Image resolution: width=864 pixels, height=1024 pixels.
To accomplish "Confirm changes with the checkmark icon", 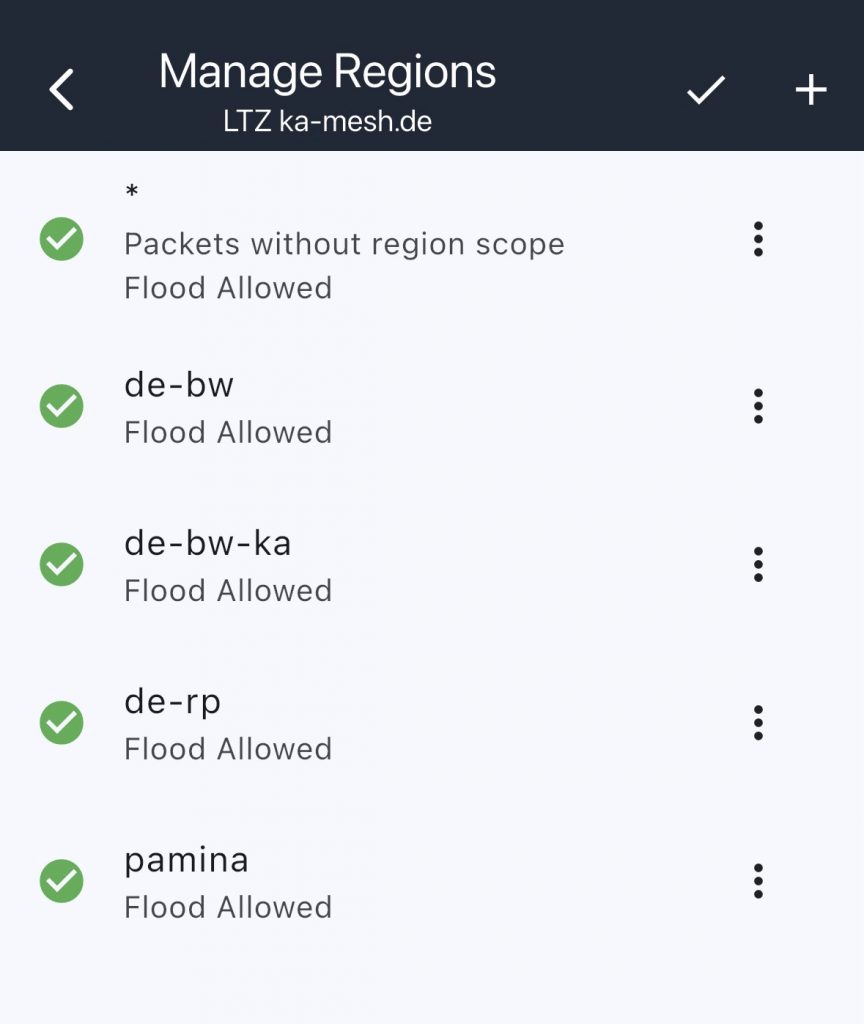I will click(x=705, y=91).
